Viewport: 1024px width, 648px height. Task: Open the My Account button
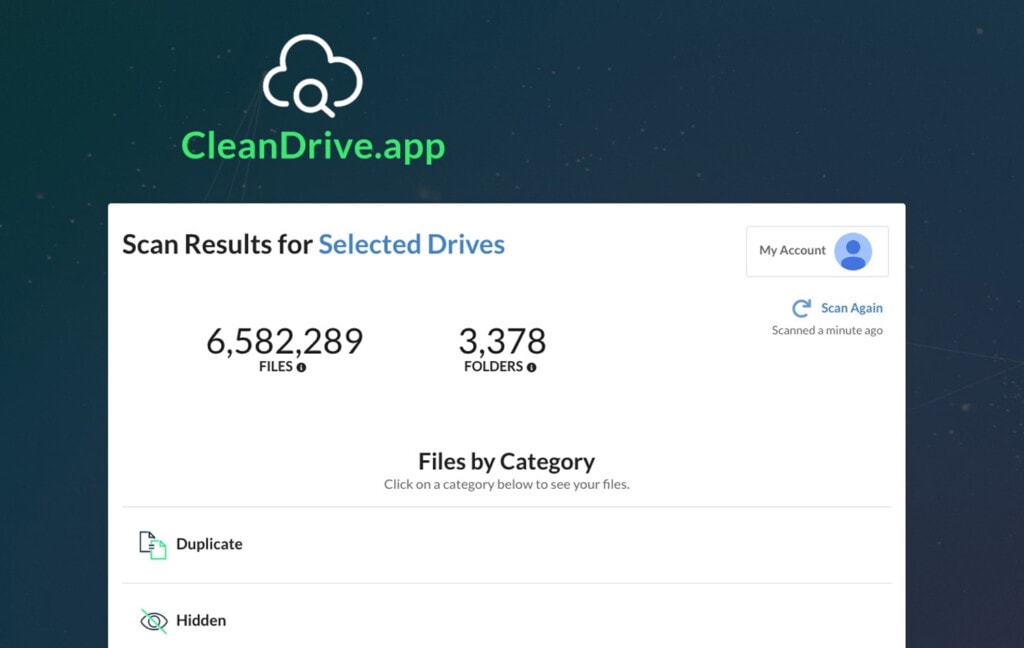tap(817, 251)
